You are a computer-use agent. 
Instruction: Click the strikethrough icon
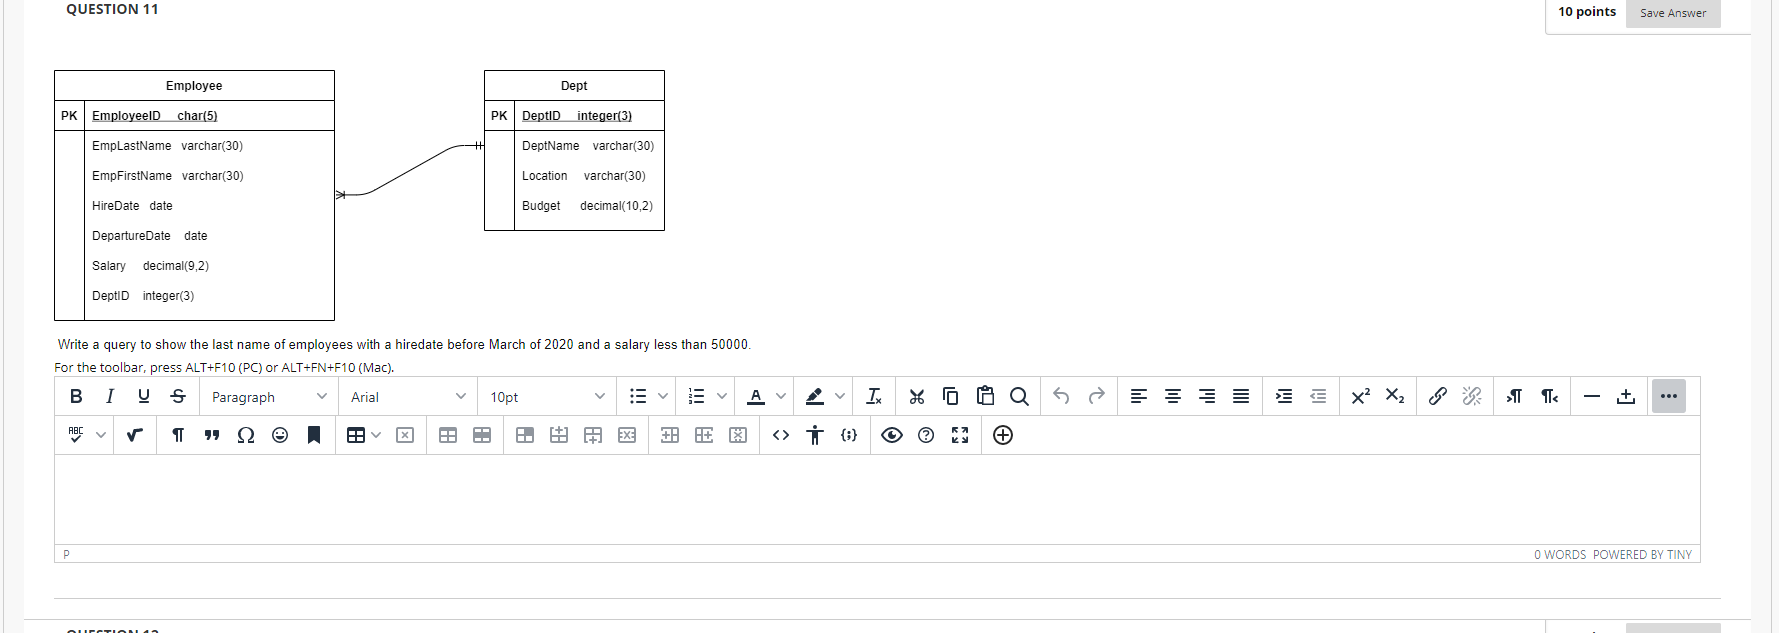(x=178, y=396)
